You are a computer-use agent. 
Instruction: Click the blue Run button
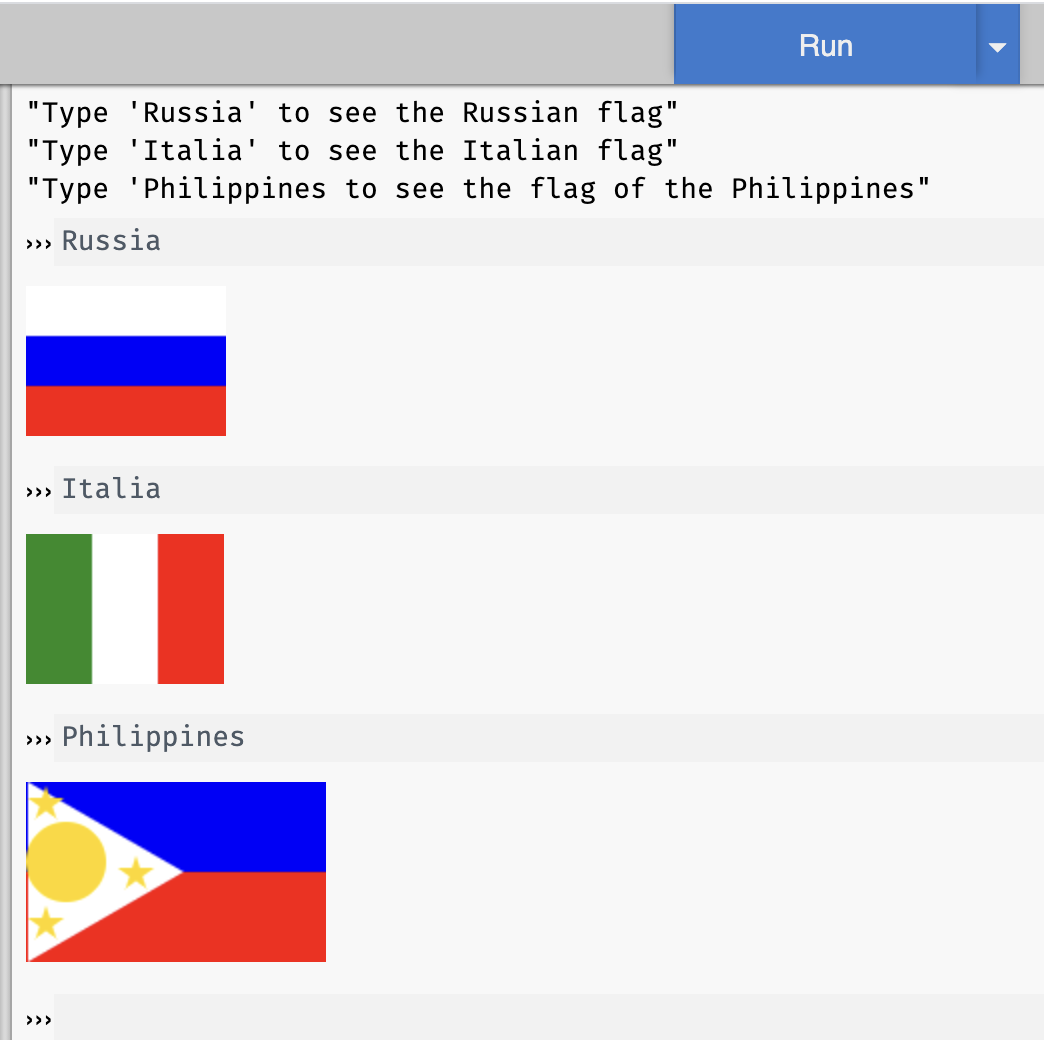pos(825,46)
